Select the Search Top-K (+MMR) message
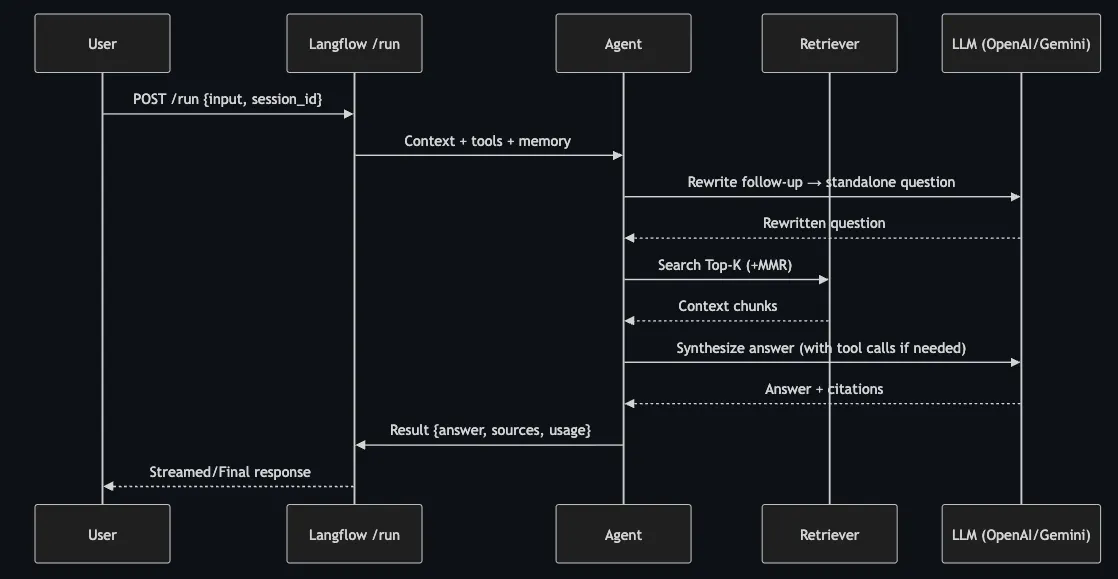Image resolution: width=1118 pixels, height=579 pixels. point(726,265)
